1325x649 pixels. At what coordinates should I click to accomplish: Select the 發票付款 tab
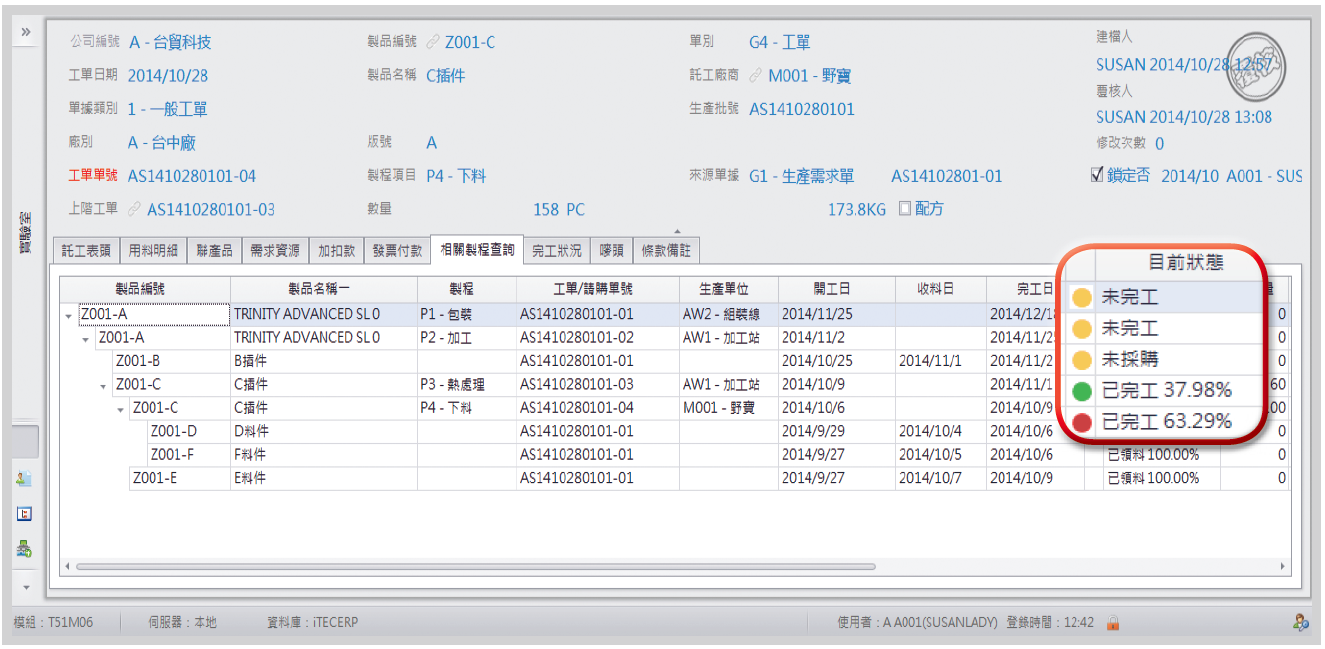[x=397, y=250]
